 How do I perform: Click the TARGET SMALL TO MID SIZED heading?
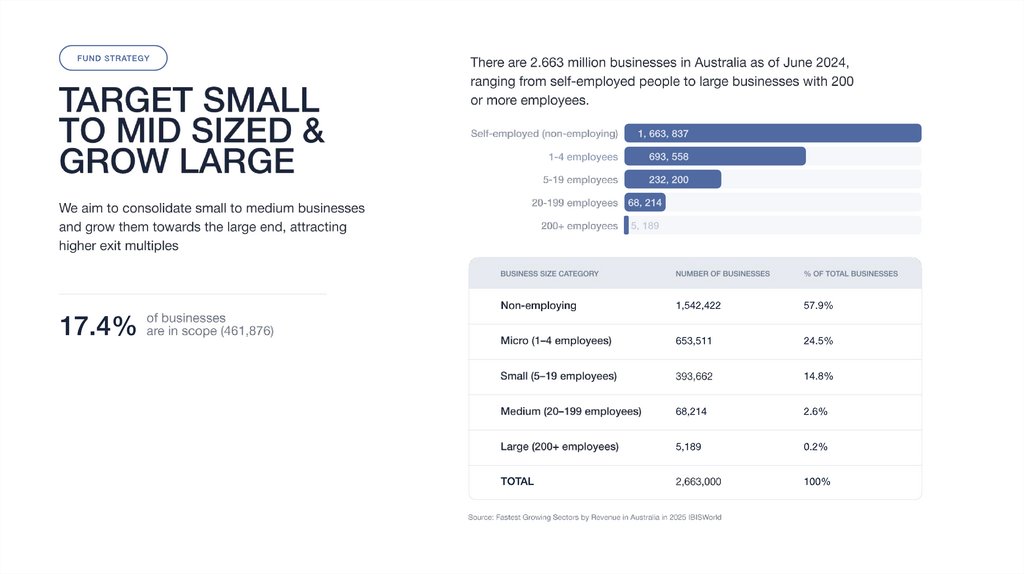pos(192,130)
